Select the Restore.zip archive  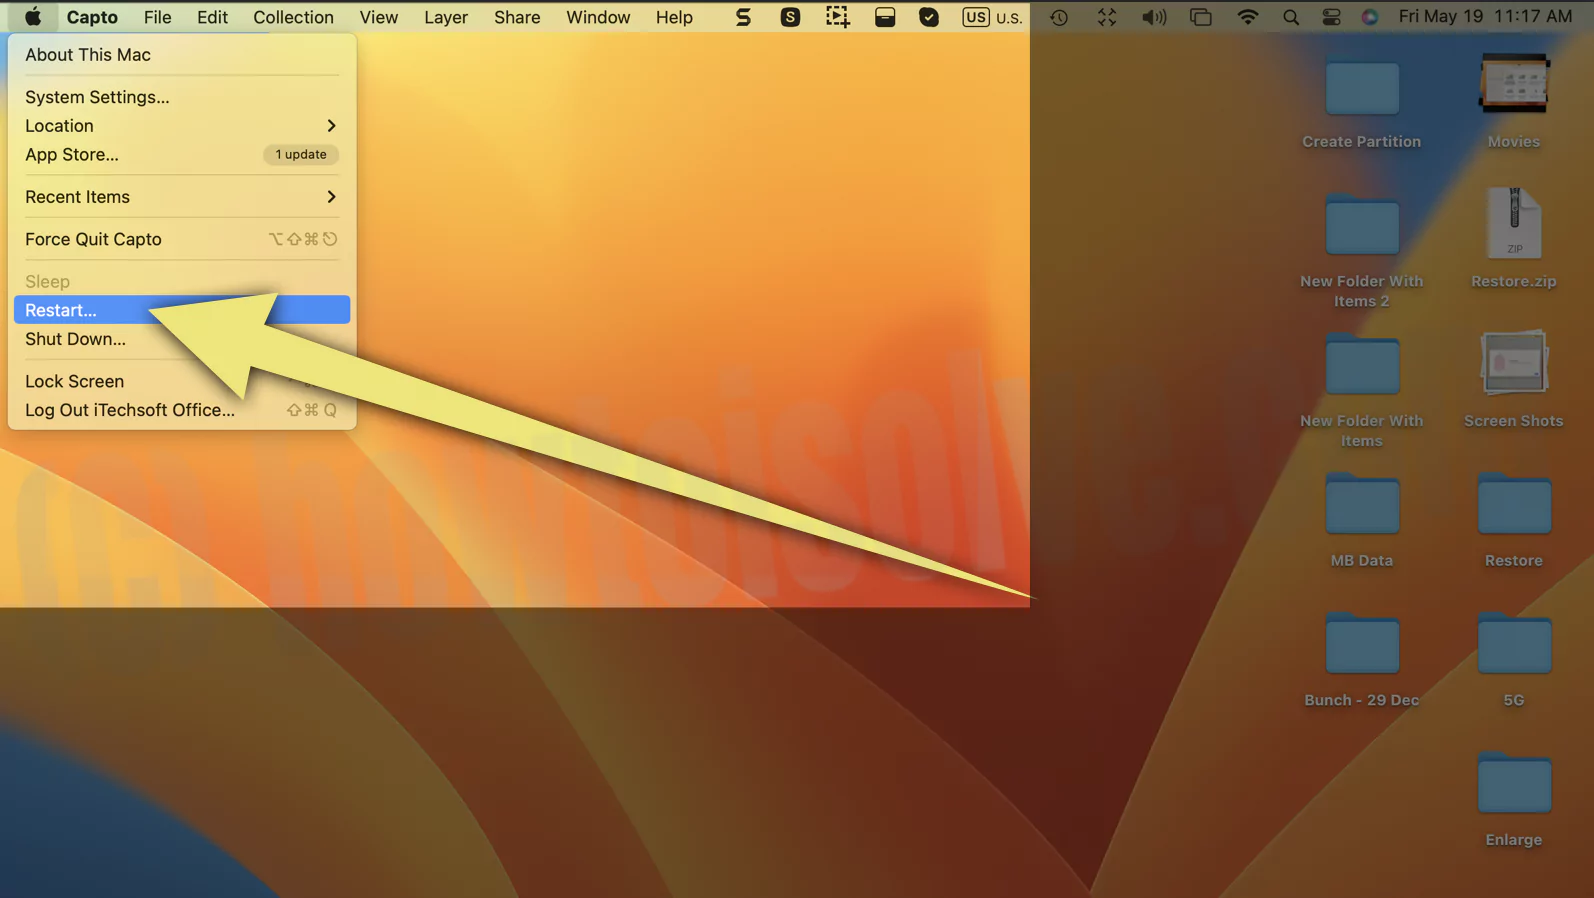1514,223
